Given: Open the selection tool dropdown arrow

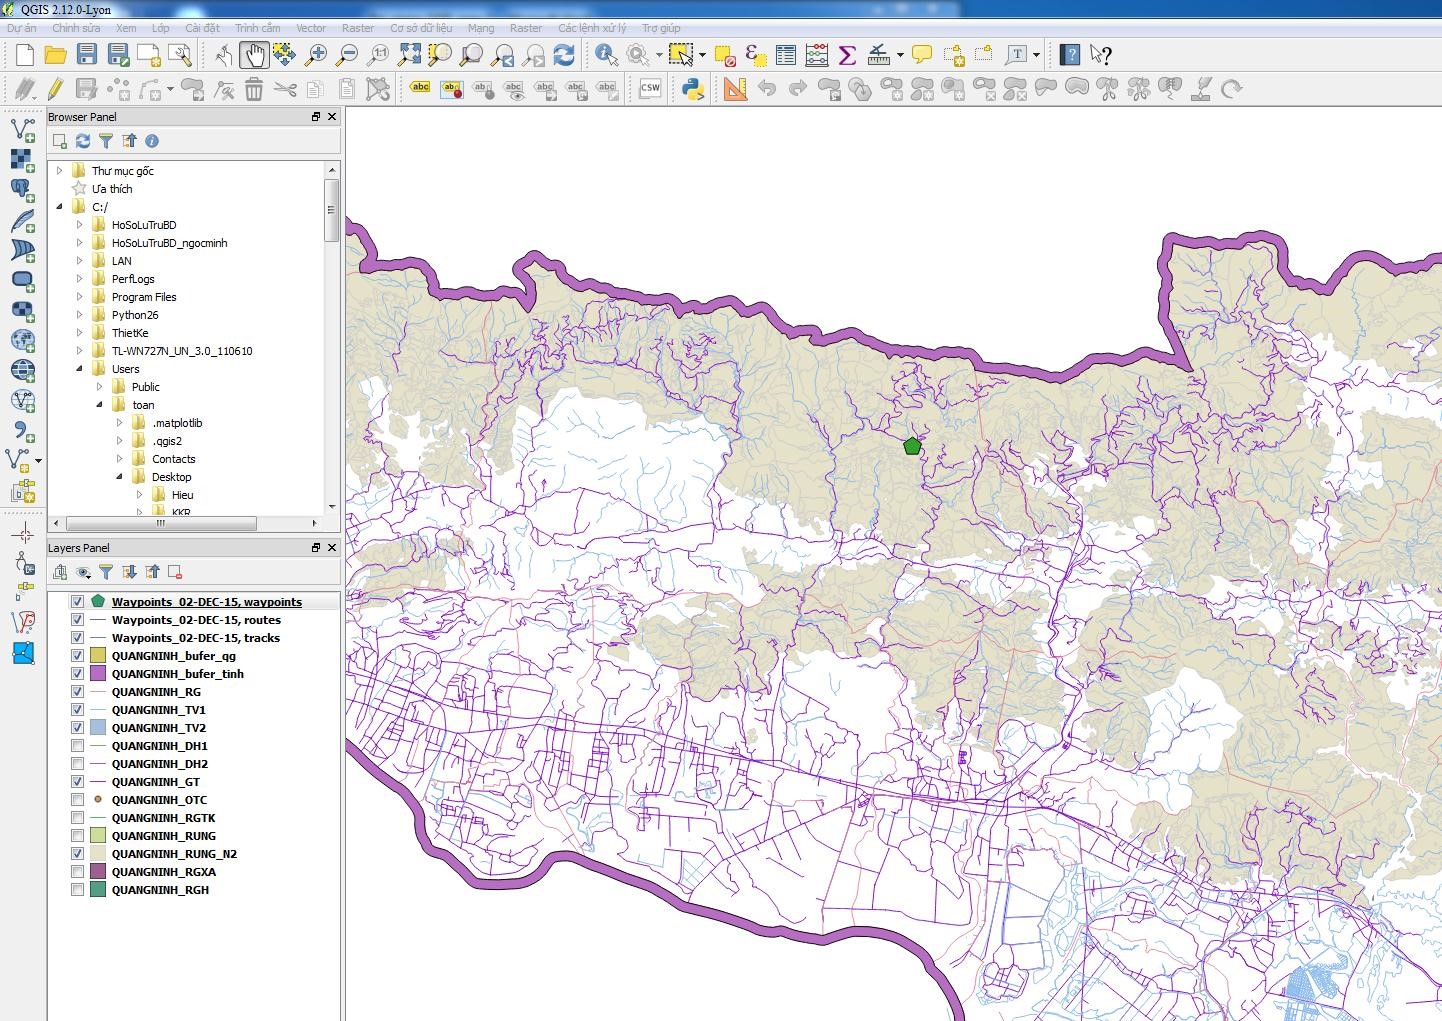Looking at the screenshot, I should pyautogui.click(x=702, y=55).
